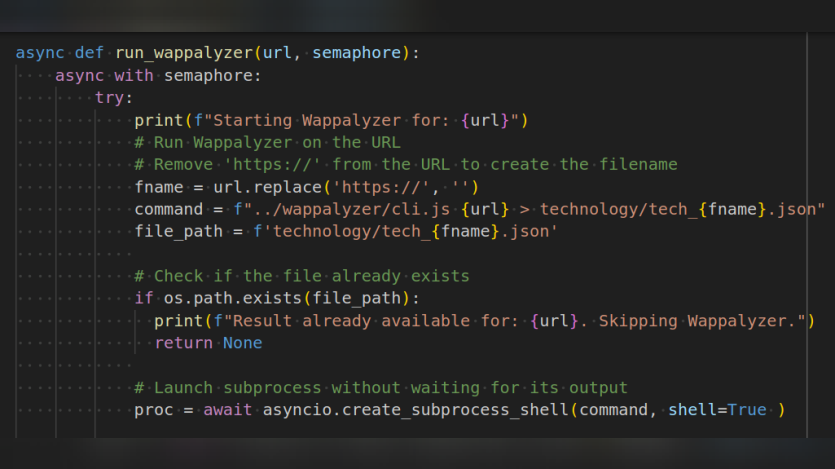The height and width of the screenshot is (469, 835).
Task: Click comment about removing 'https://' from URL
Action: (x=406, y=164)
